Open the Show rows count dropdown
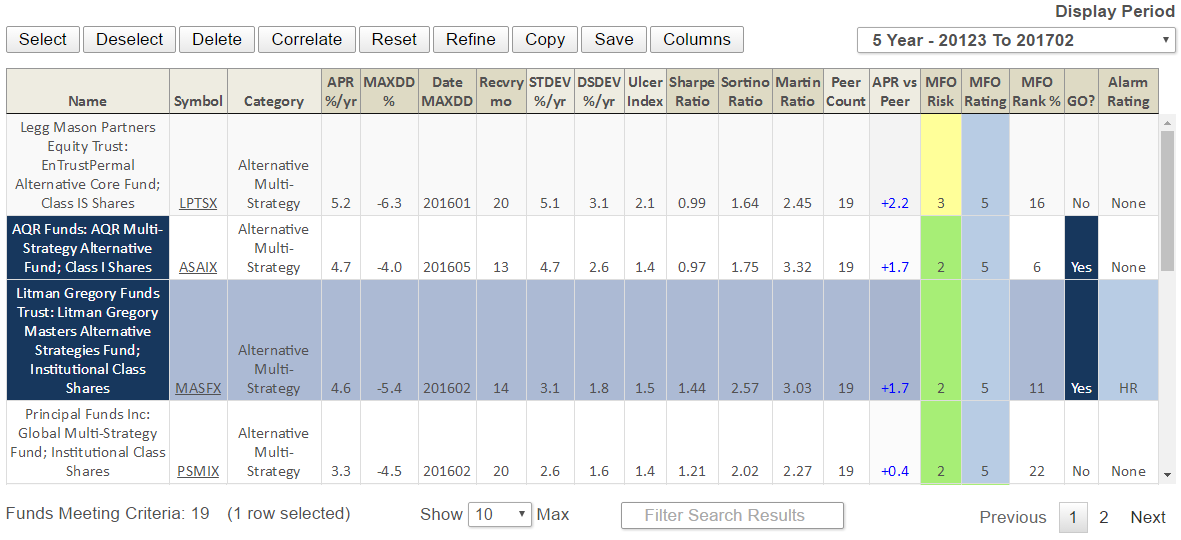 [x=500, y=515]
